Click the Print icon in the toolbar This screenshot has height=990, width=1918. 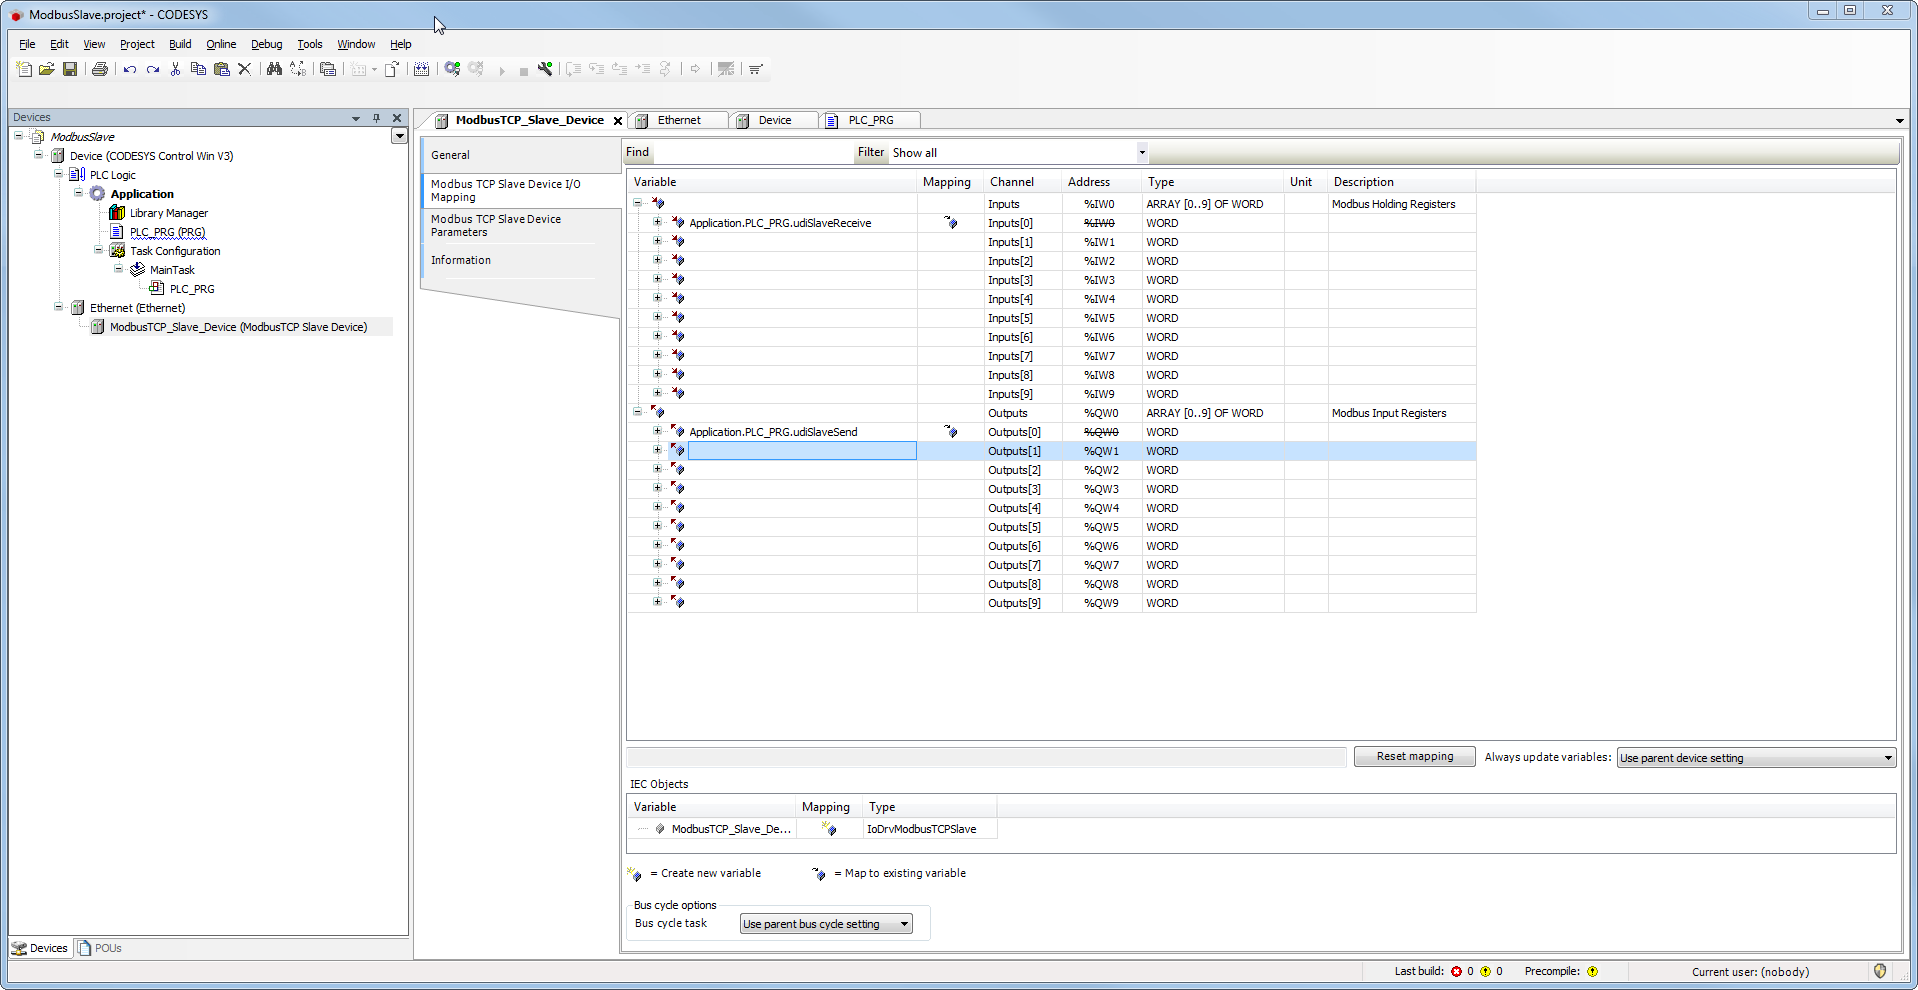tap(100, 69)
